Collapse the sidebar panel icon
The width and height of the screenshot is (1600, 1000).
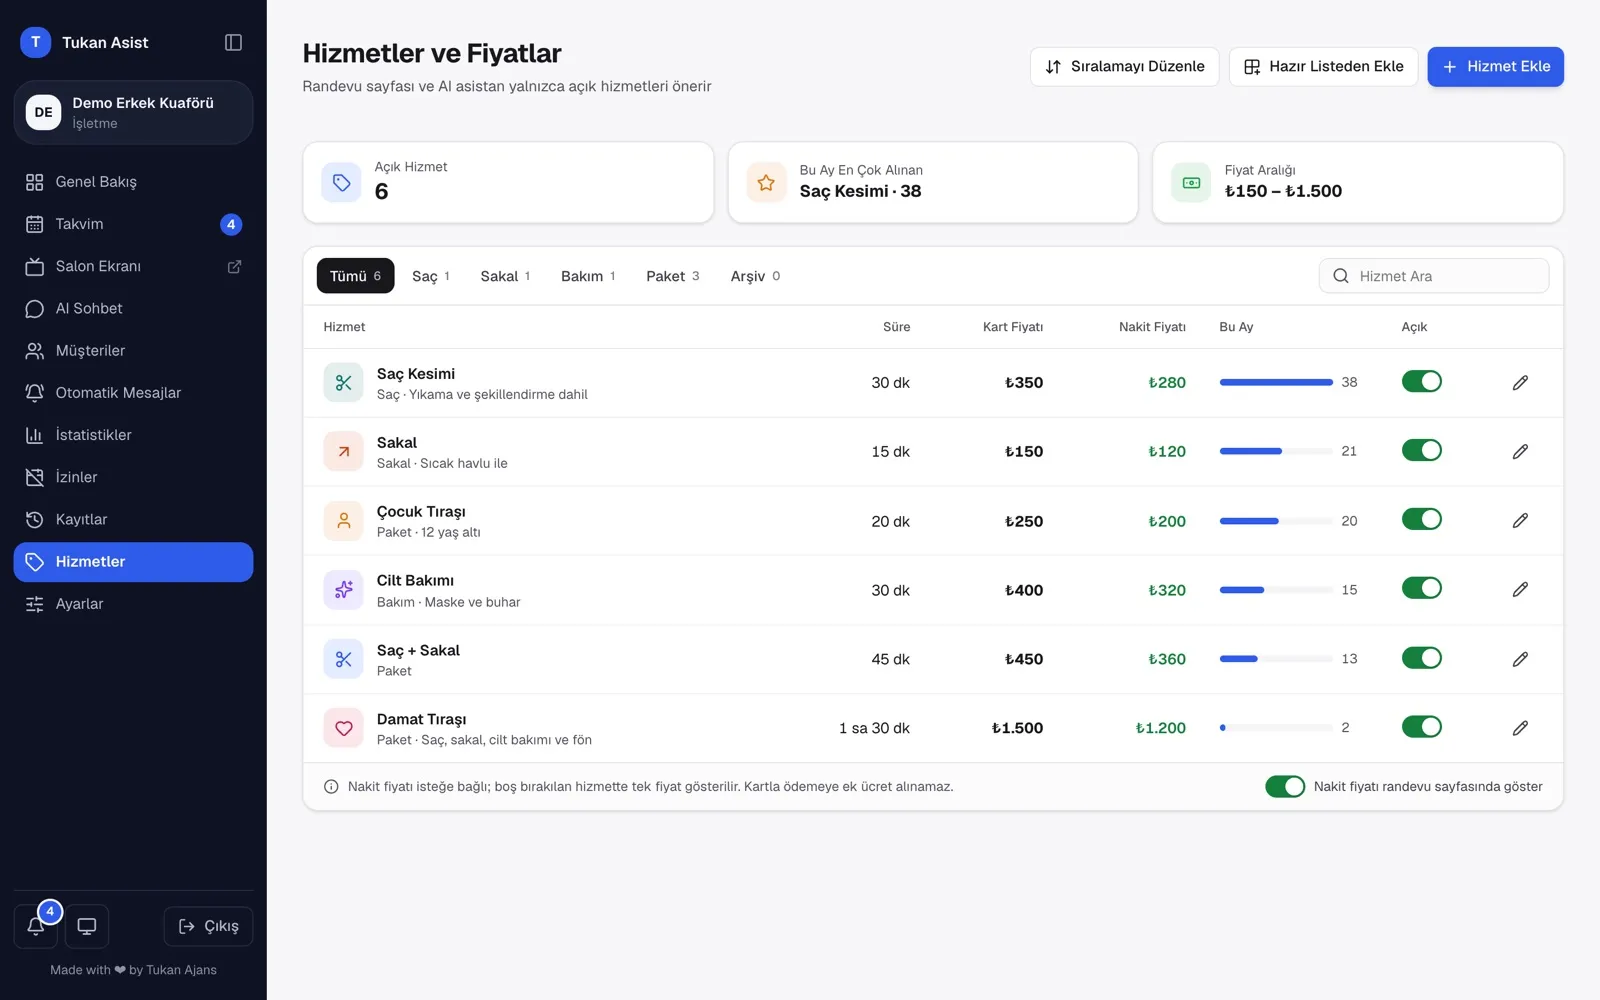(x=233, y=42)
